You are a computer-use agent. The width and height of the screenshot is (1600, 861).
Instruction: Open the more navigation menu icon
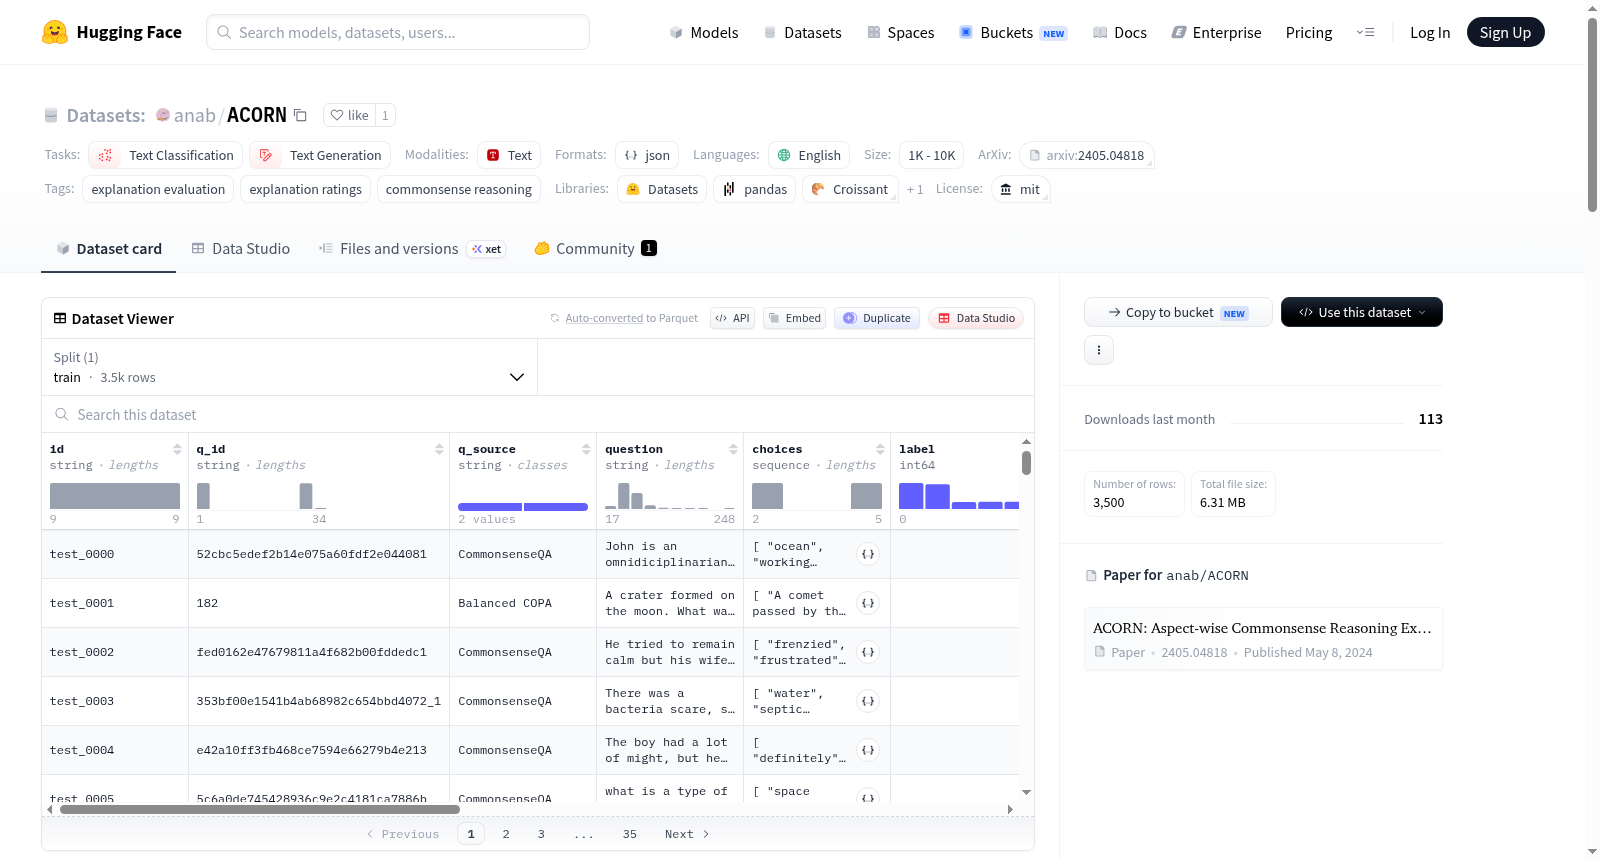(1365, 32)
